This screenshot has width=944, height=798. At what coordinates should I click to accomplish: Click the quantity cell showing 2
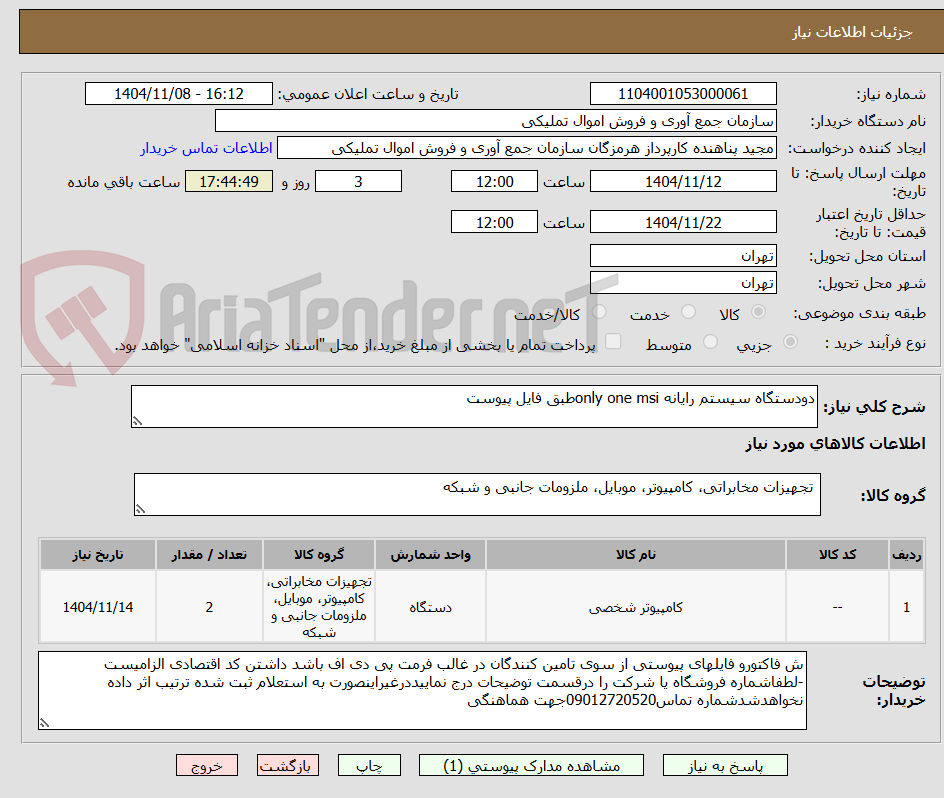209,607
